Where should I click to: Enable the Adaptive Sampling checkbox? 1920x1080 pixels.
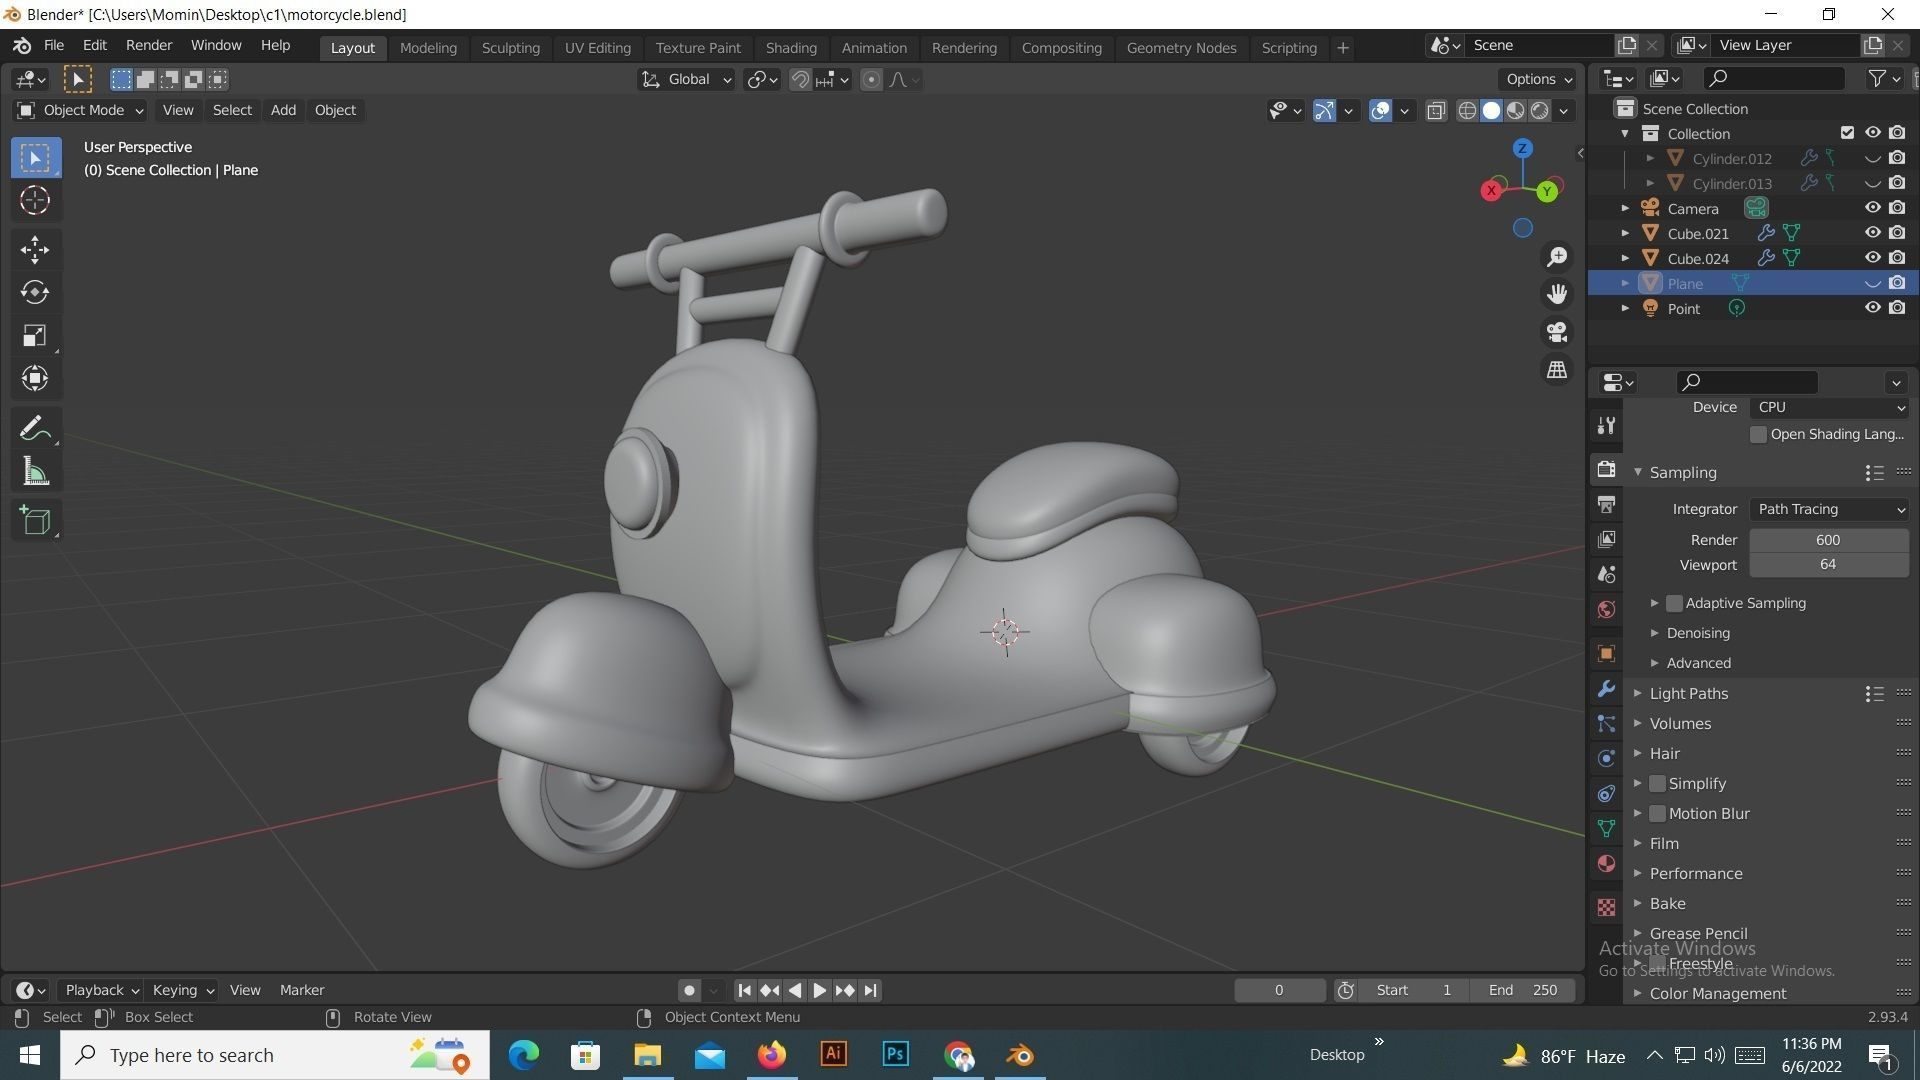(x=1674, y=604)
